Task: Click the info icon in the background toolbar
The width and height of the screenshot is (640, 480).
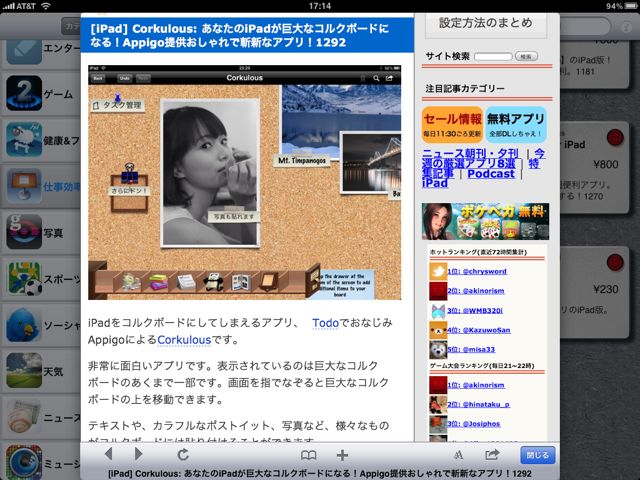Action: pyautogui.click(x=625, y=27)
